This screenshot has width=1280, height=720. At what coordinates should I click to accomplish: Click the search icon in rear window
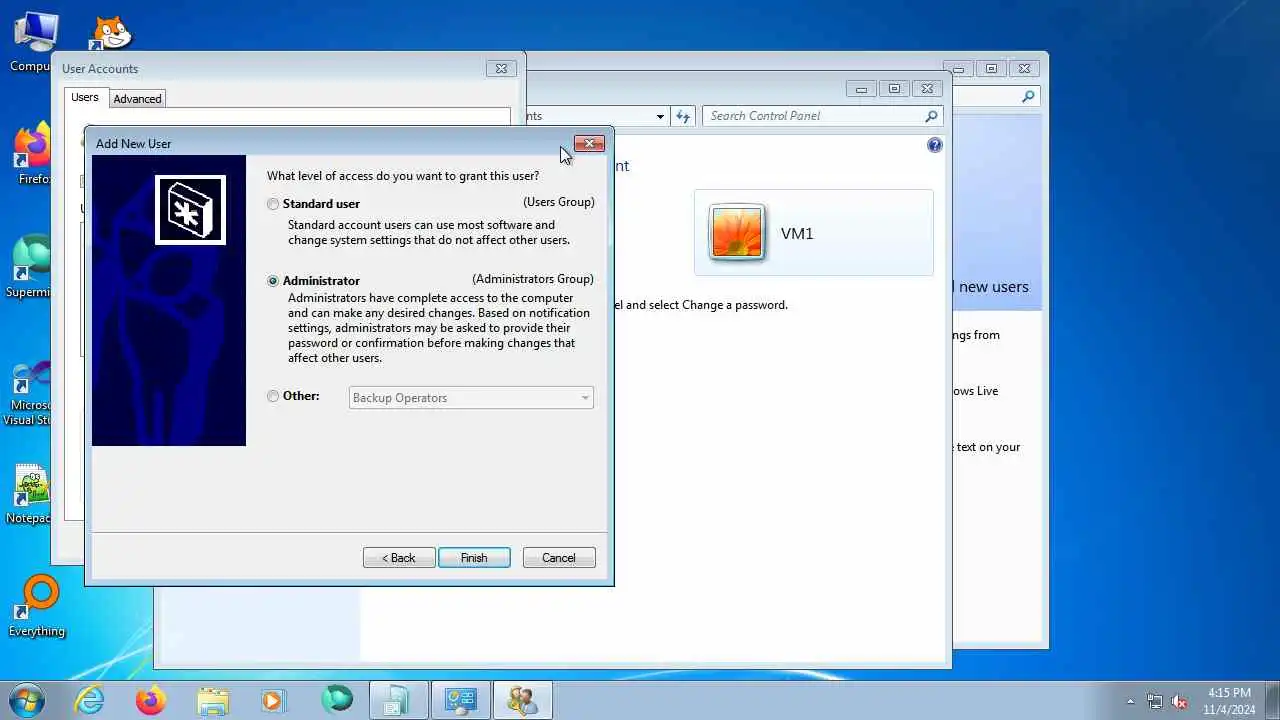coord(1028,97)
